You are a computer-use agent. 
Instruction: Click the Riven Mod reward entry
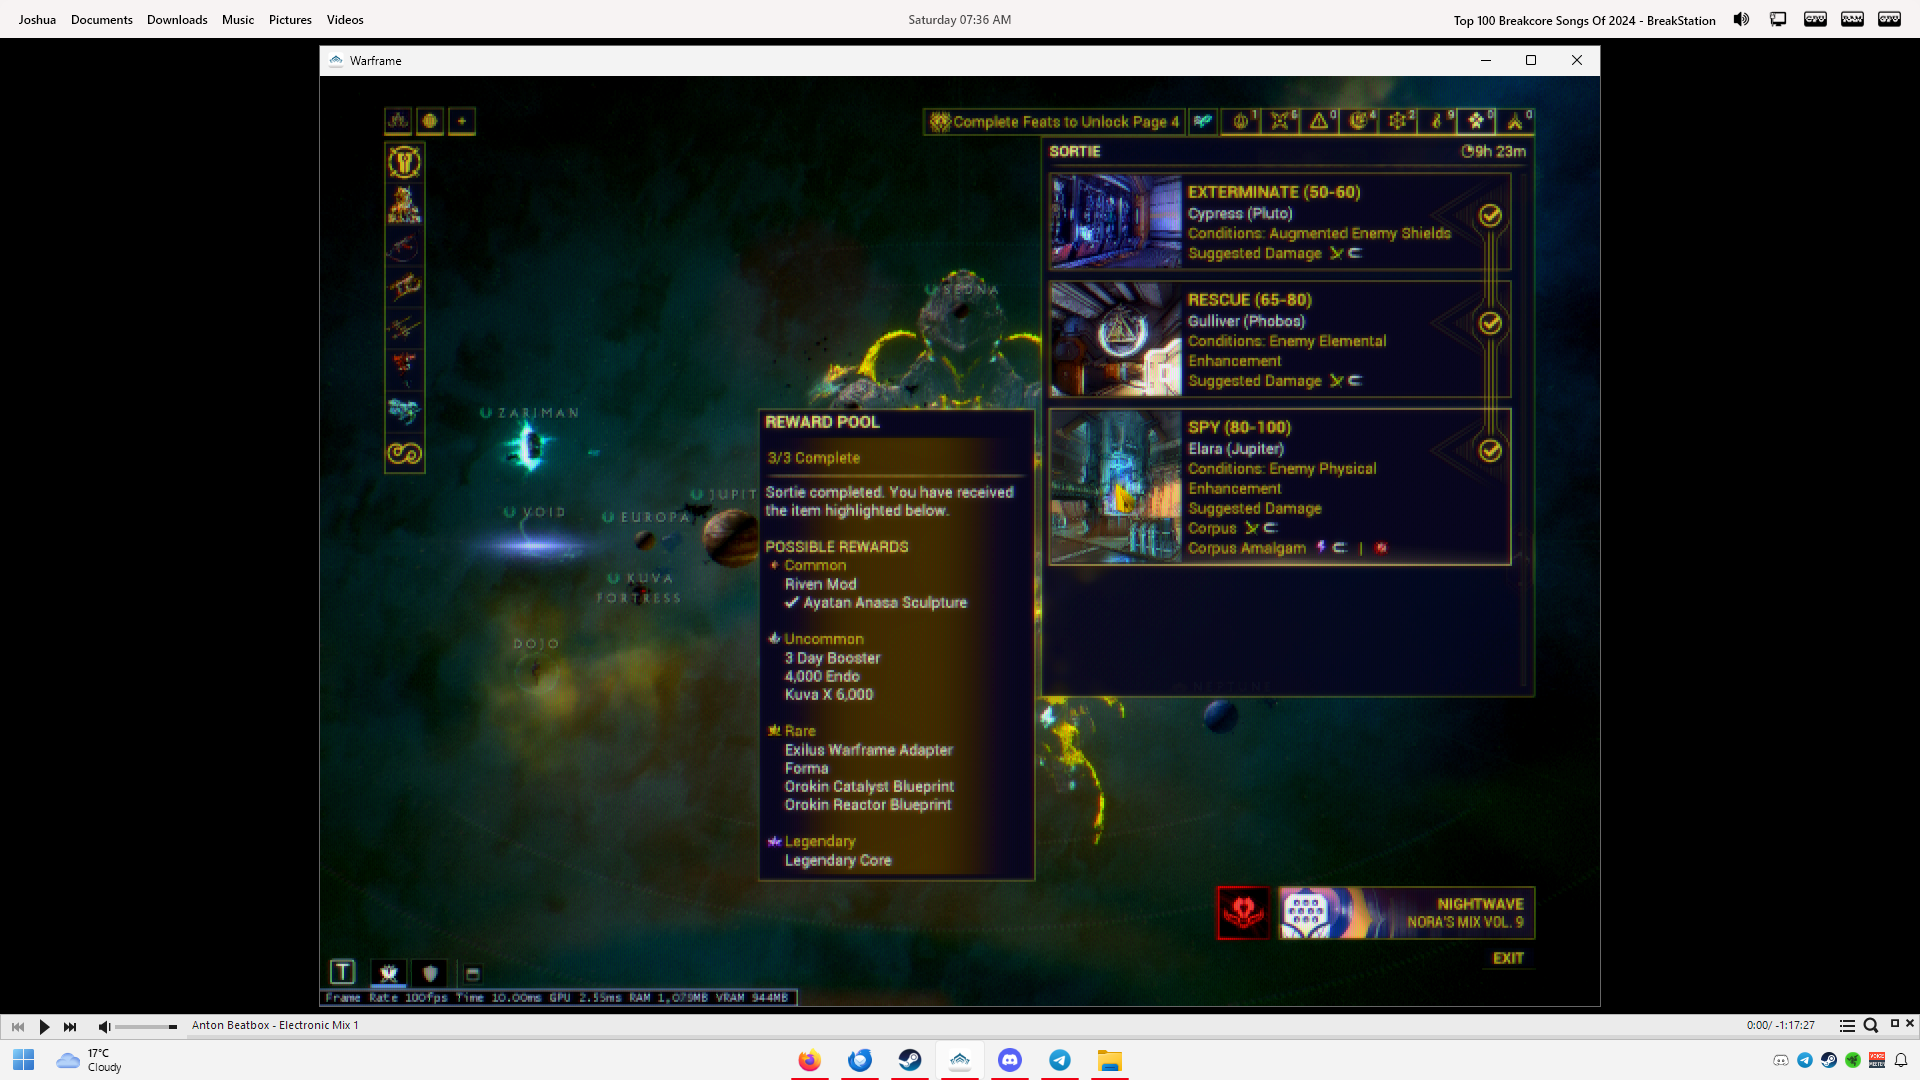820,584
